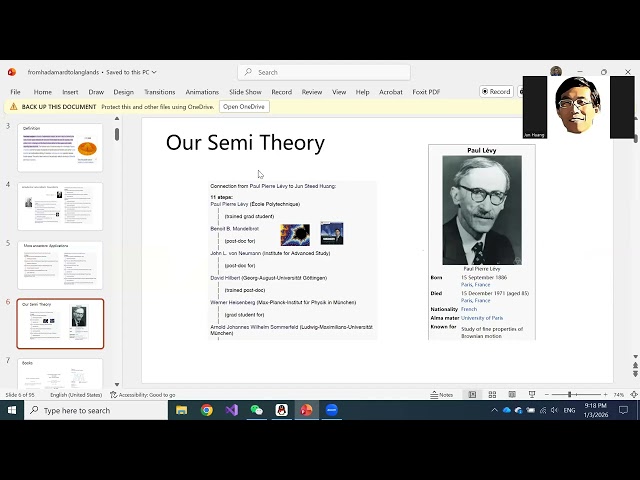Open the Draw ribbon tab

pyautogui.click(x=96, y=92)
